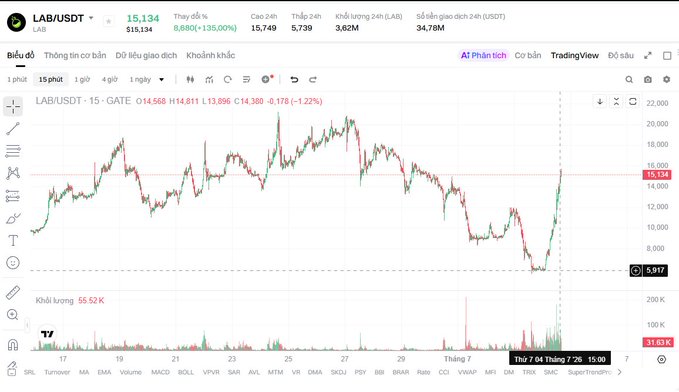
Task: Click the collapse arrows icon on chart
Action: point(616,101)
